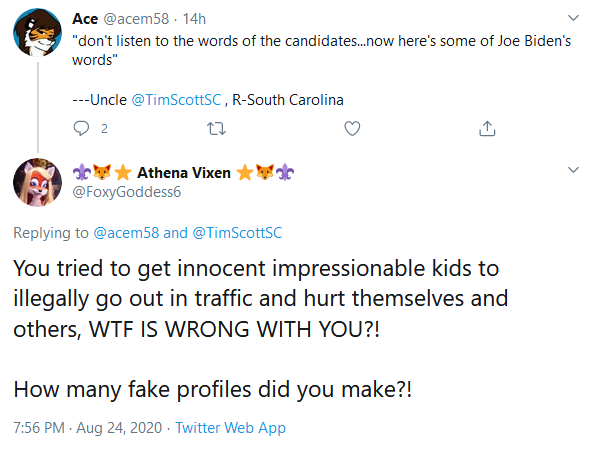This screenshot has height=449, width=595.
Task: Open the Twitter Web App source link
Action: (230, 428)
